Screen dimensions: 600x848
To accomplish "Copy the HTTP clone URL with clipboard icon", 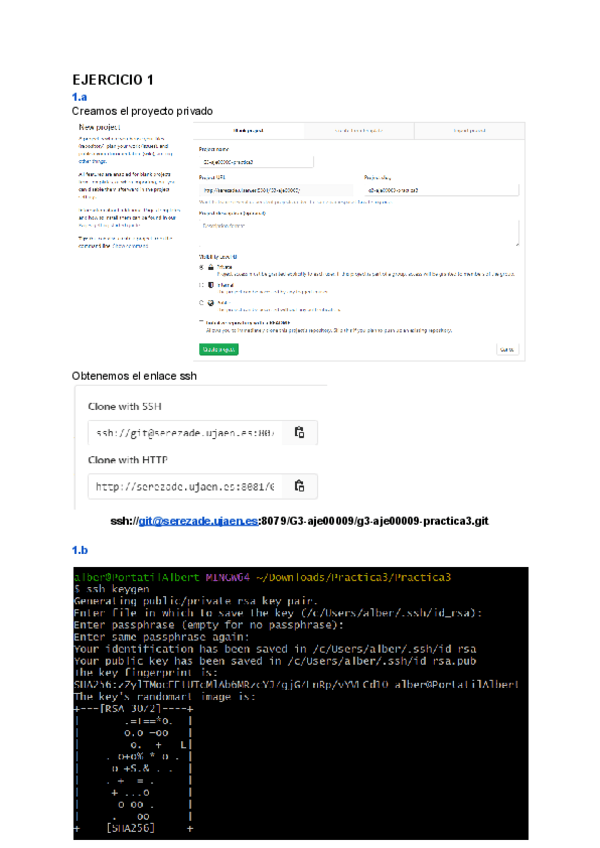I will (299, 486).
